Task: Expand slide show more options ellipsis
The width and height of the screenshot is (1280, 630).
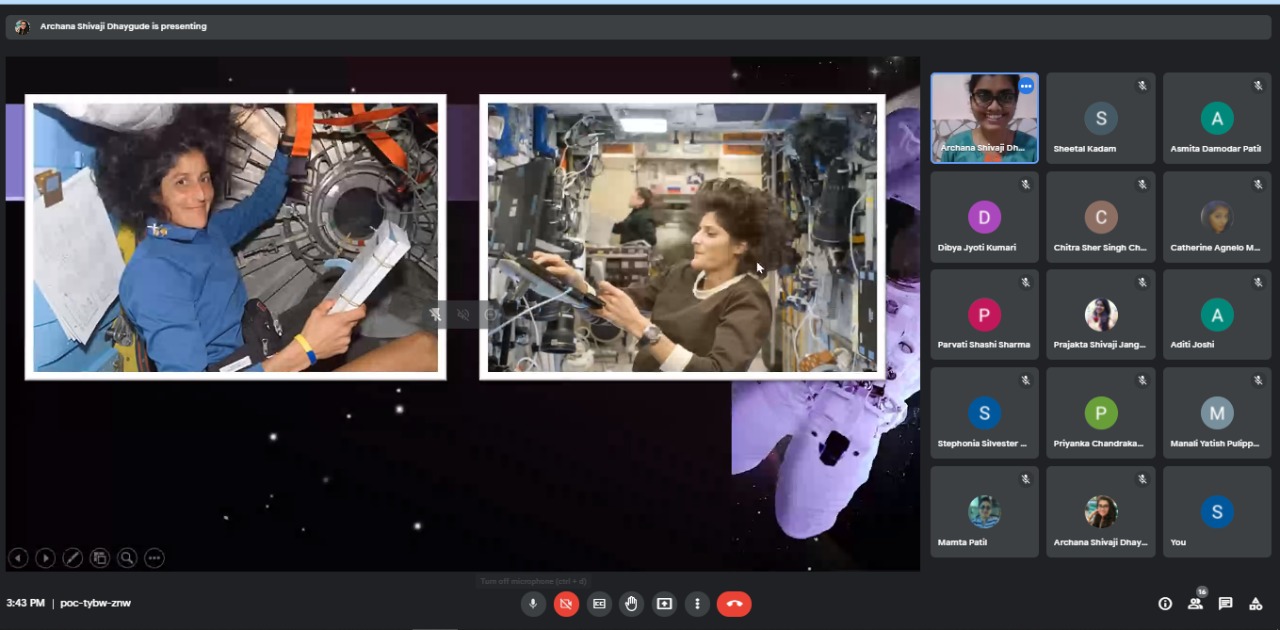Action: [x=153, y=558]
